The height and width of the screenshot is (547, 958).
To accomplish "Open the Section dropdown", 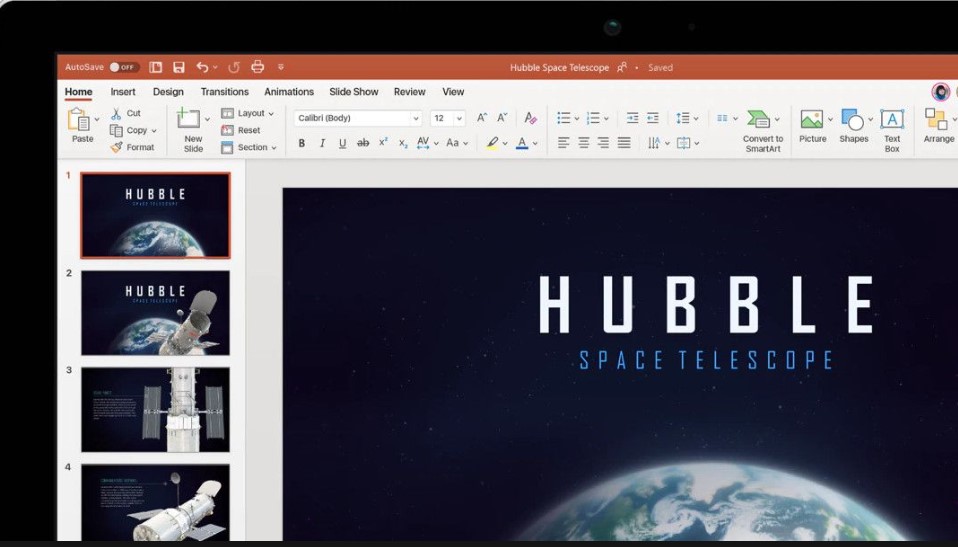I will pyautogui.click(x=249, y=147).
